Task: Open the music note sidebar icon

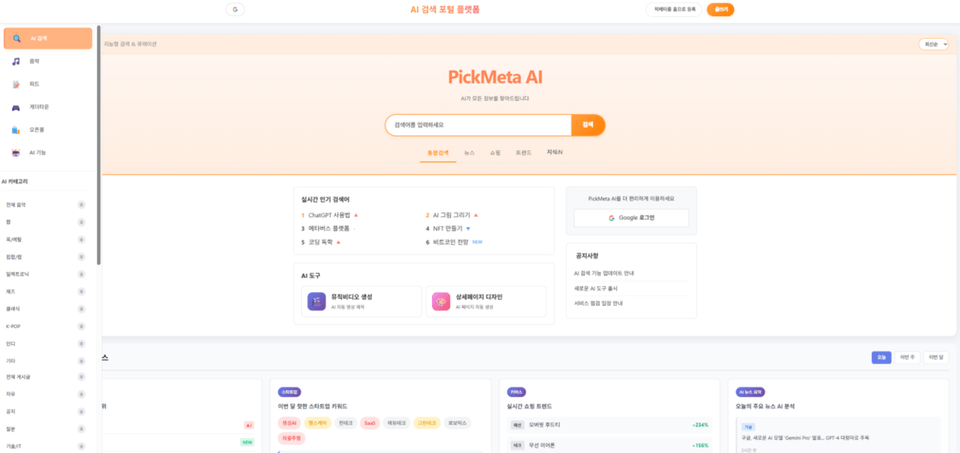Action: coord(17,61)
